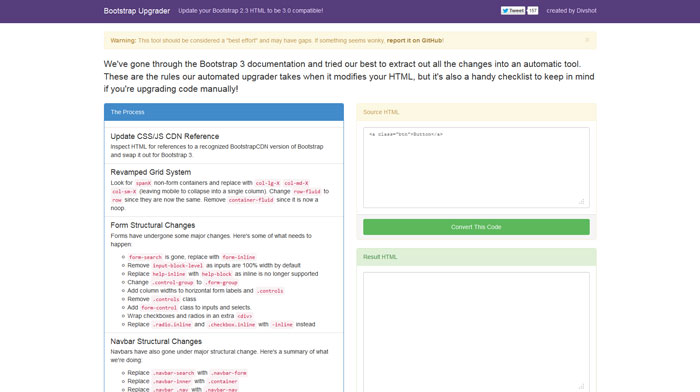This screenshot has height=392, width=700.
Task: Click the tweet count bubble
Action: tap(533, 11)
